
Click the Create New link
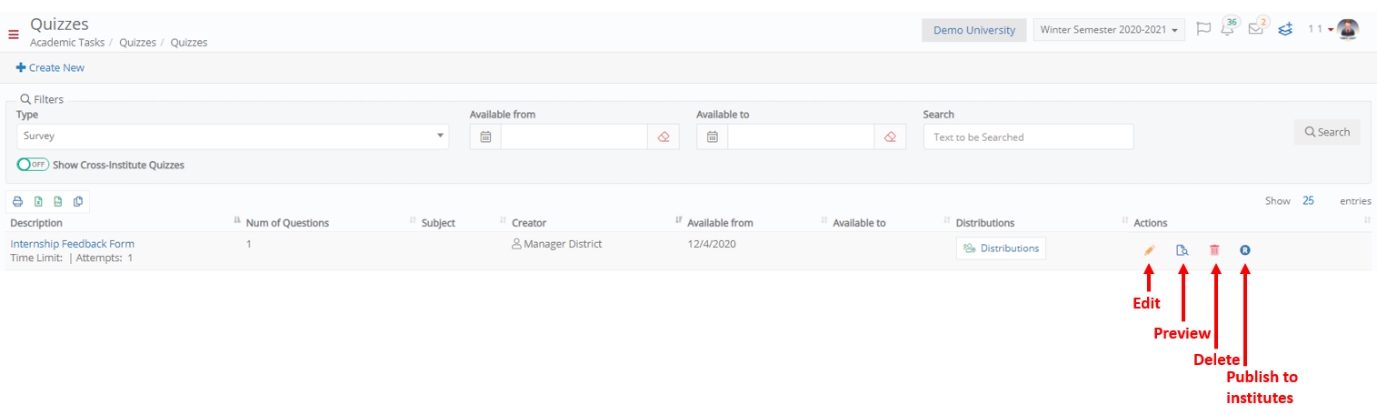[x=50, y=68]
